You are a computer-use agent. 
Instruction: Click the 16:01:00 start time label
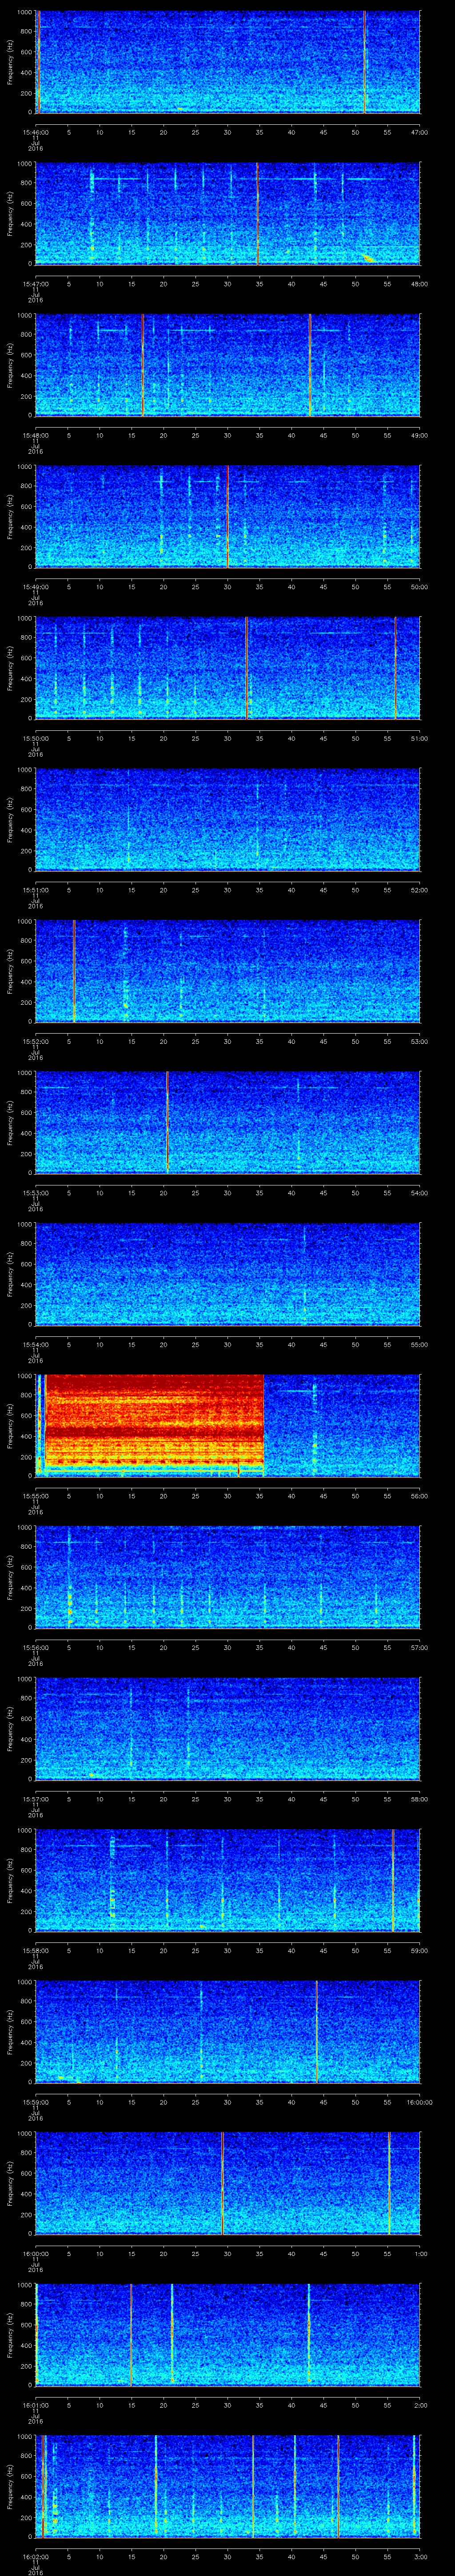35,2405
